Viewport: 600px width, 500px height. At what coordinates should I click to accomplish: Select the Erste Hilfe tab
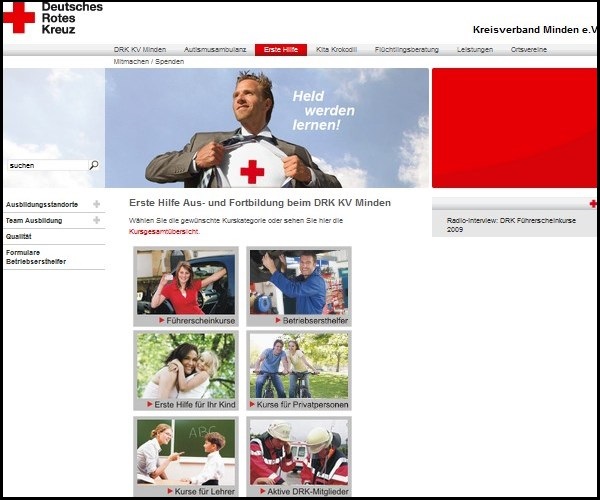[281, 50]
